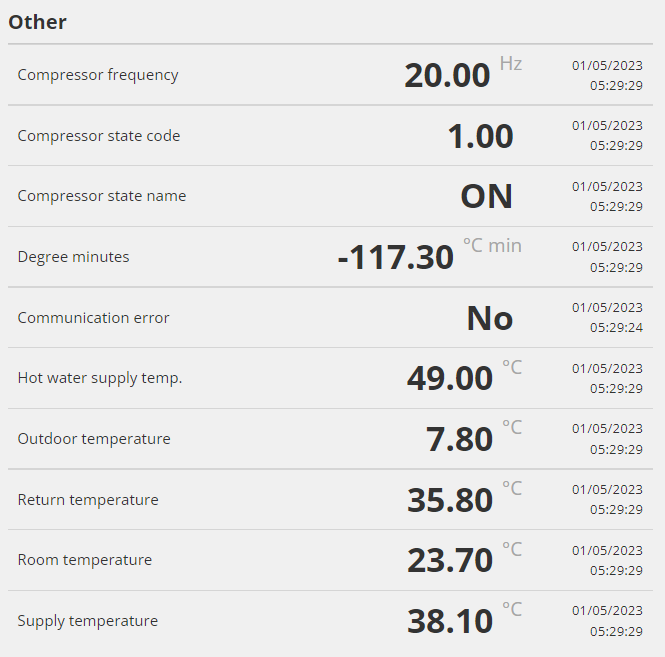Click the 1.00 compressor state code value
This screenshot has height=657, width=665.
tap(481, 136)
